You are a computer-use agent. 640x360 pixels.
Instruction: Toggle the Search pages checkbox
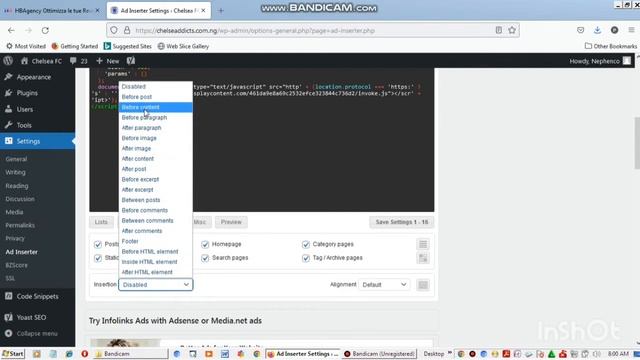(x=205, y=258)
